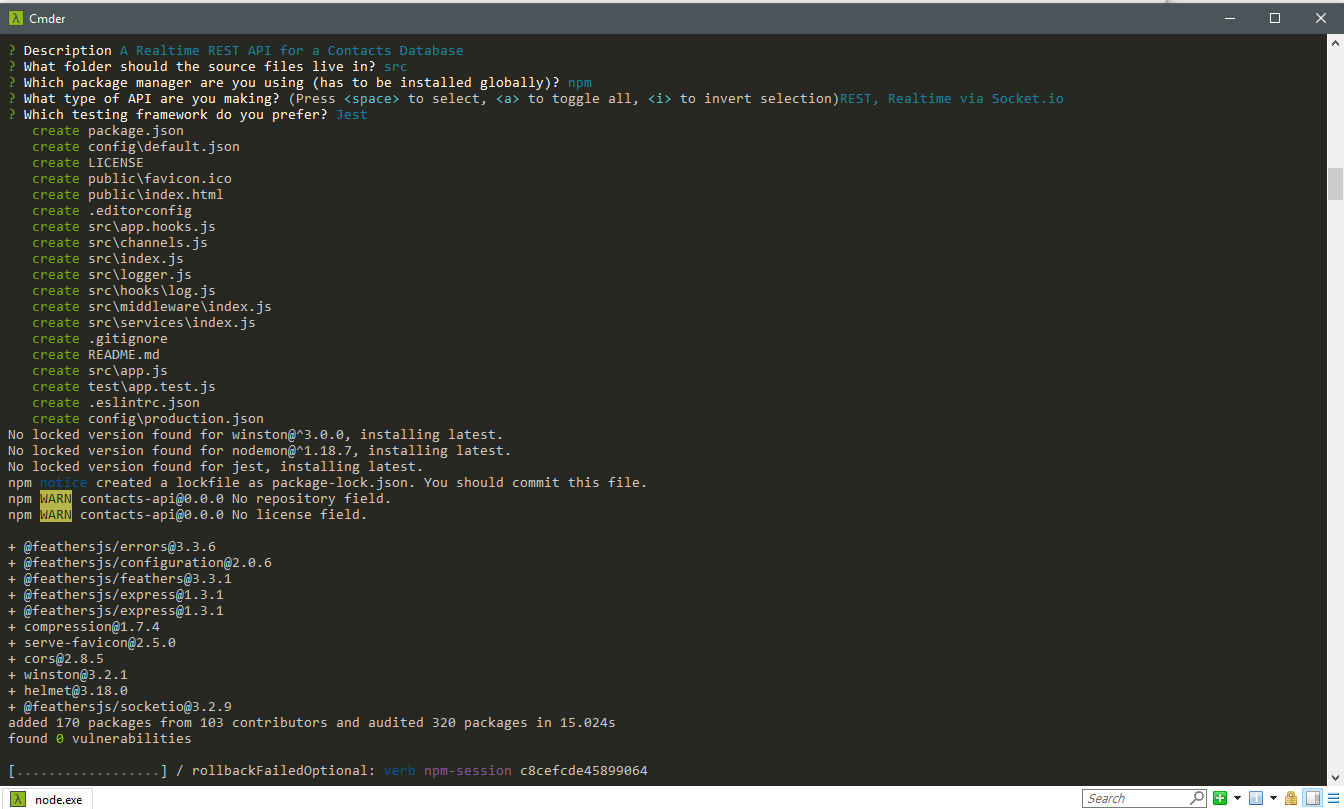Viewport: 1344px width, 809px height.
Task: Click the 'cors@2.8.5' line
Action: coord(56,659)
